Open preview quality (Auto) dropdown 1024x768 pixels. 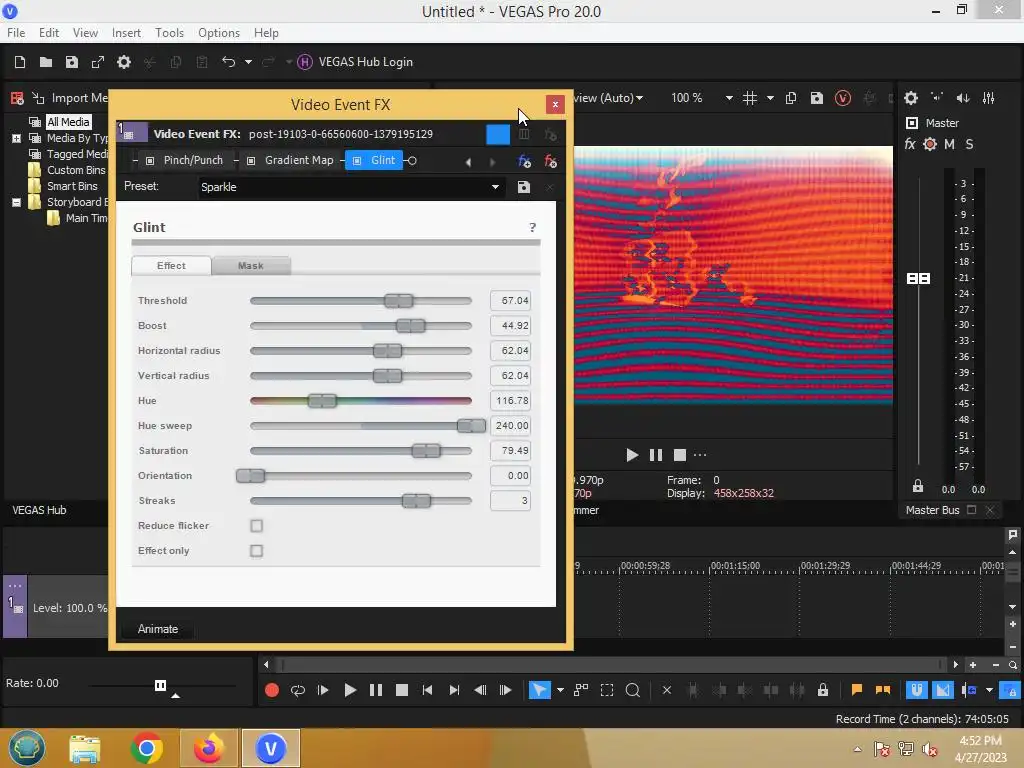pyautogui.click(x=609, y=98)
